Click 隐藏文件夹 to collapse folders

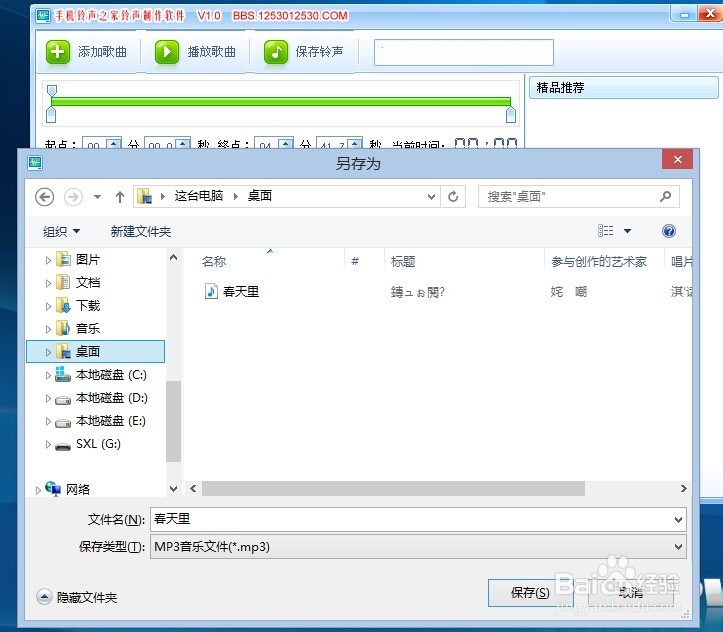pyautogui.click(x=77, y=597)
